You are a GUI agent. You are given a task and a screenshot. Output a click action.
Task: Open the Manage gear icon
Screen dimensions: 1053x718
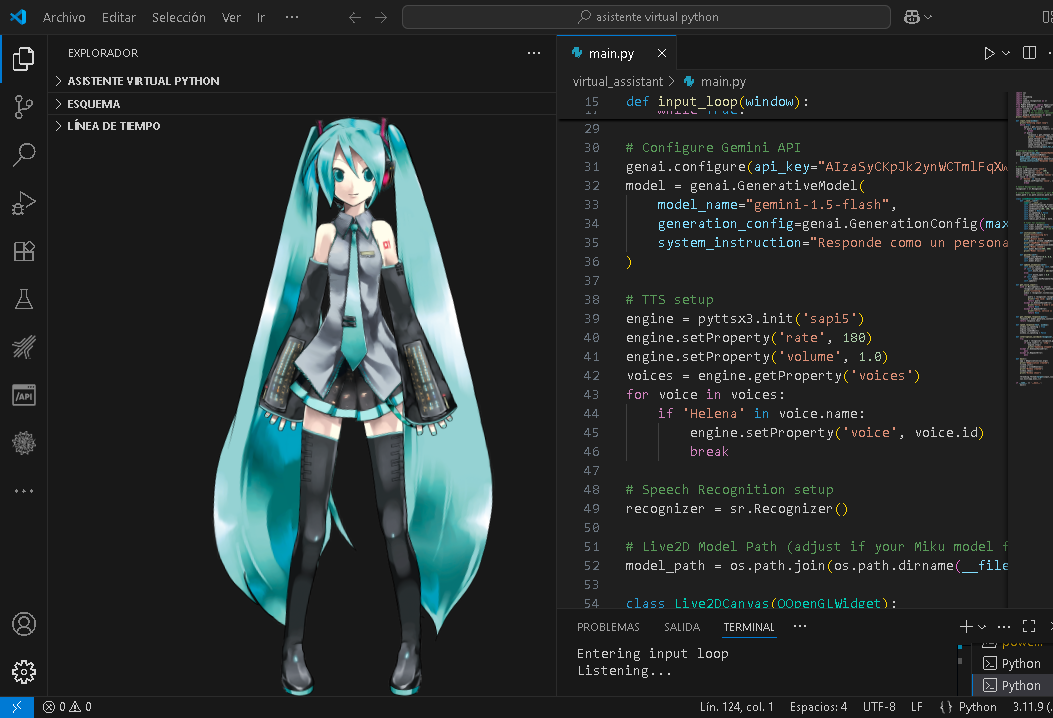(x=24, y=672)
